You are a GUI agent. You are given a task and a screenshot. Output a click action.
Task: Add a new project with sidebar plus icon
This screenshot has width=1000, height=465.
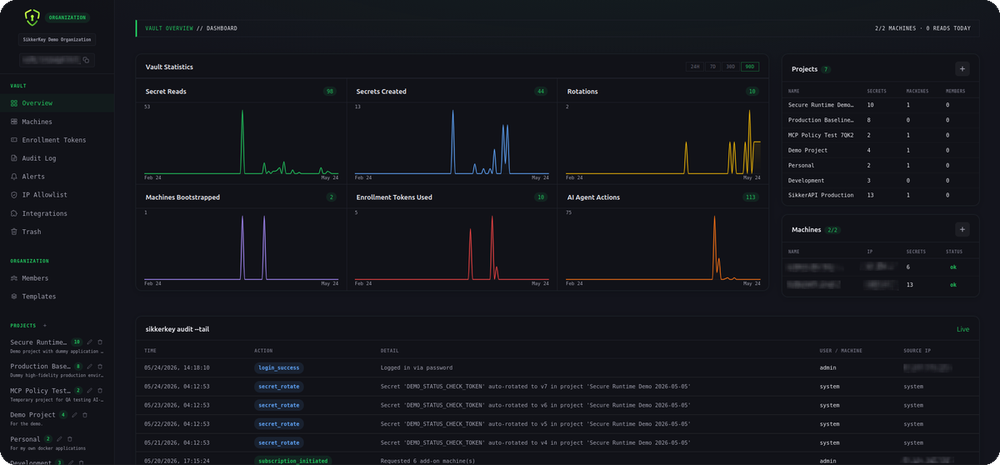tap(45, 325)
